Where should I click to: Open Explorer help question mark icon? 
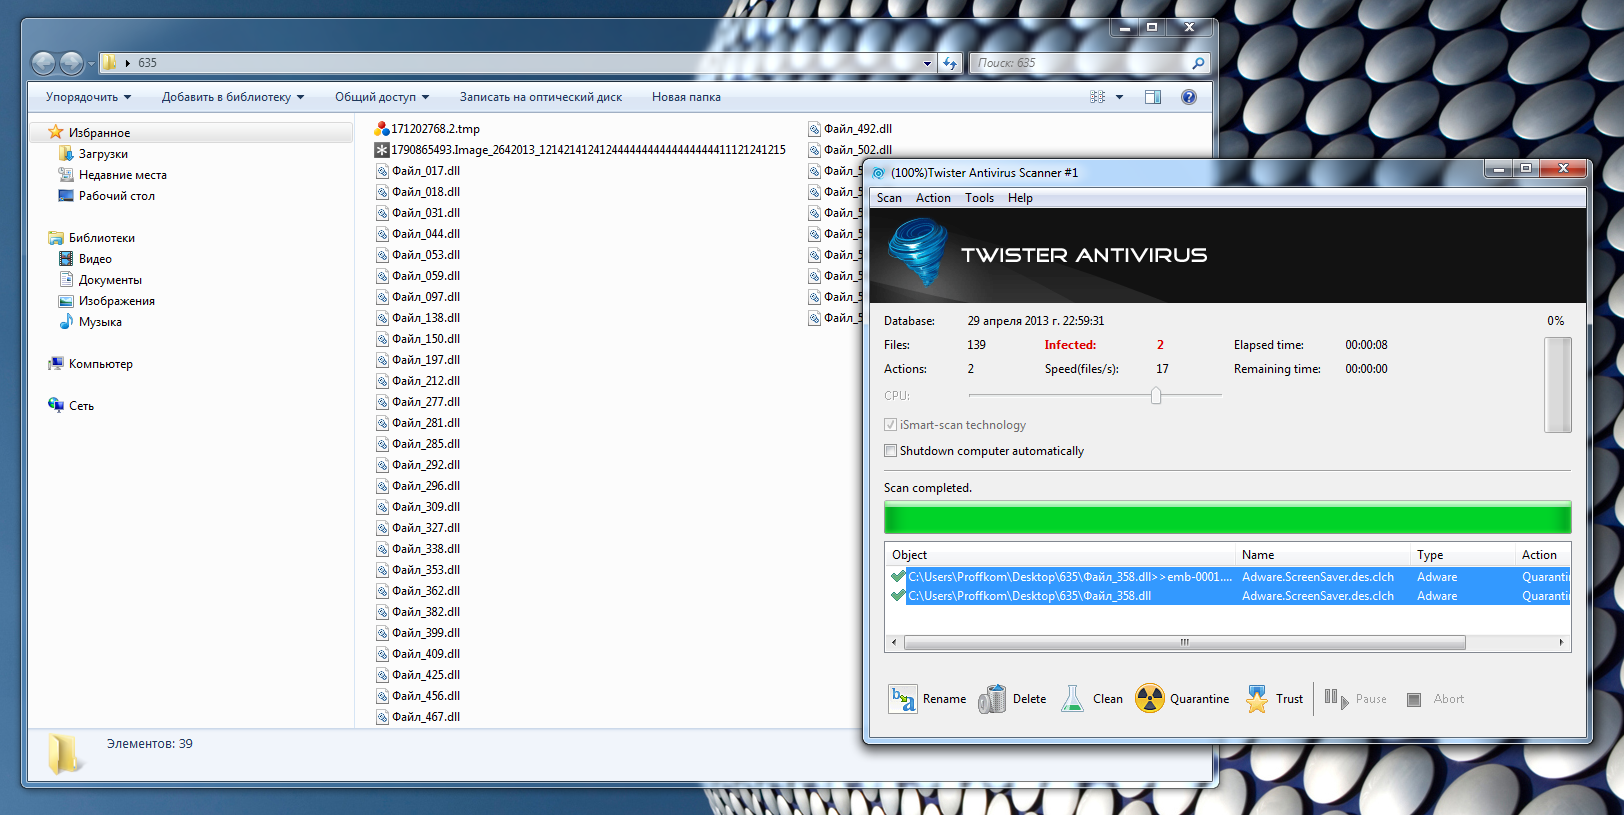[x=1189, y=97]
